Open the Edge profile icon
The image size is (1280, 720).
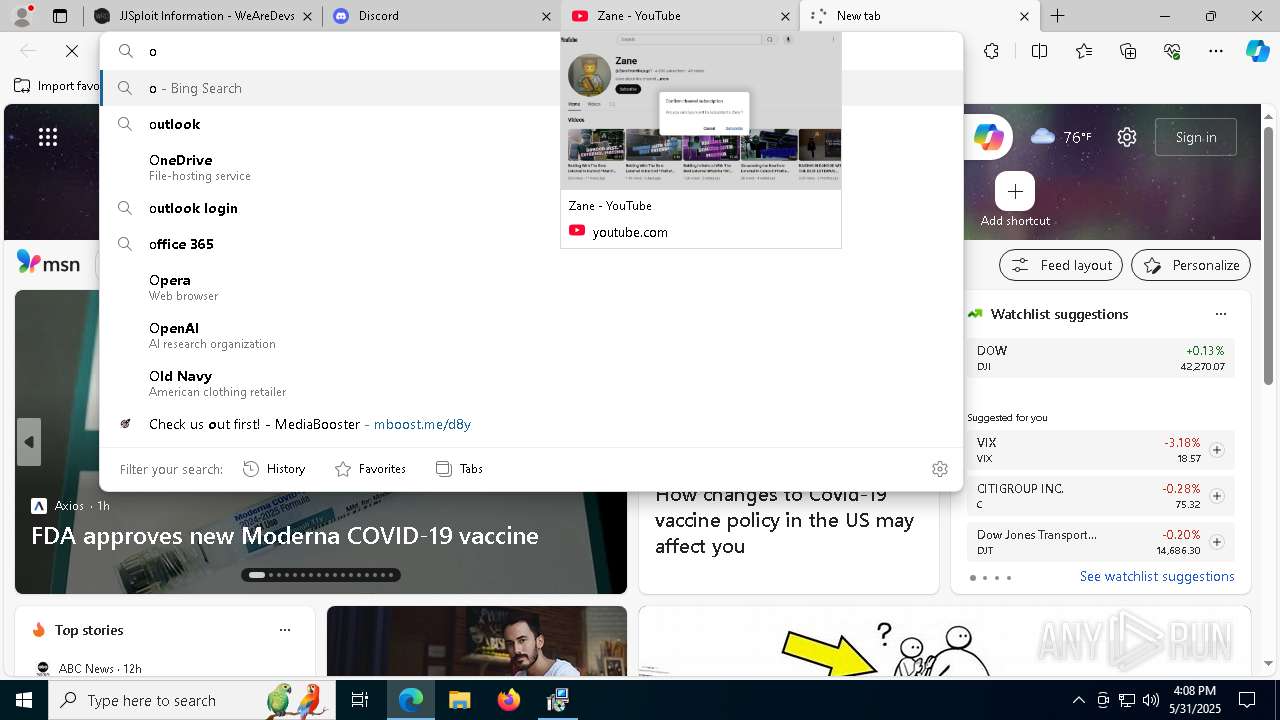[22, 15]
